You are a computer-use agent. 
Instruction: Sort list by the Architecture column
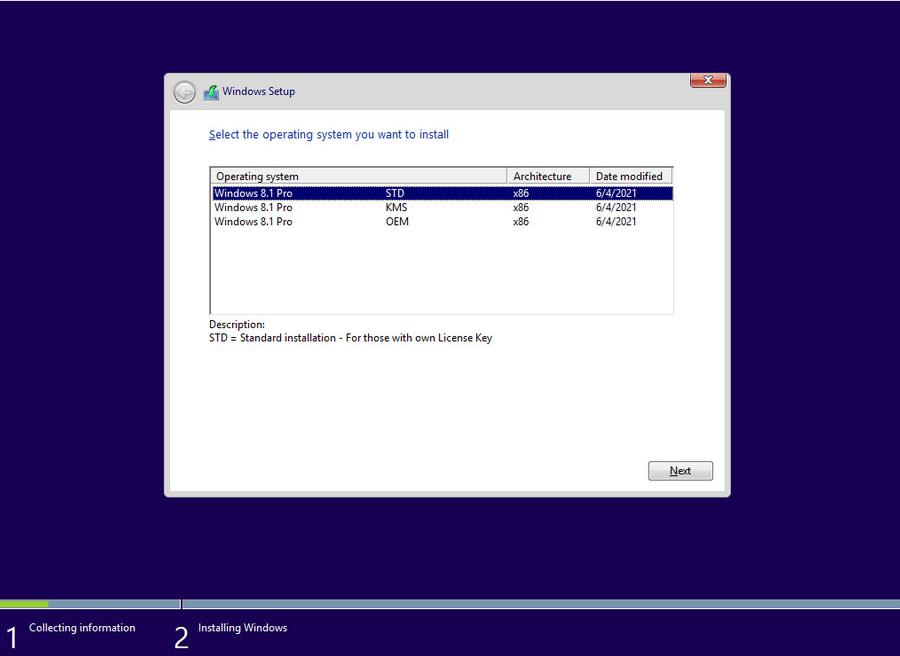(x=545, y=175)
